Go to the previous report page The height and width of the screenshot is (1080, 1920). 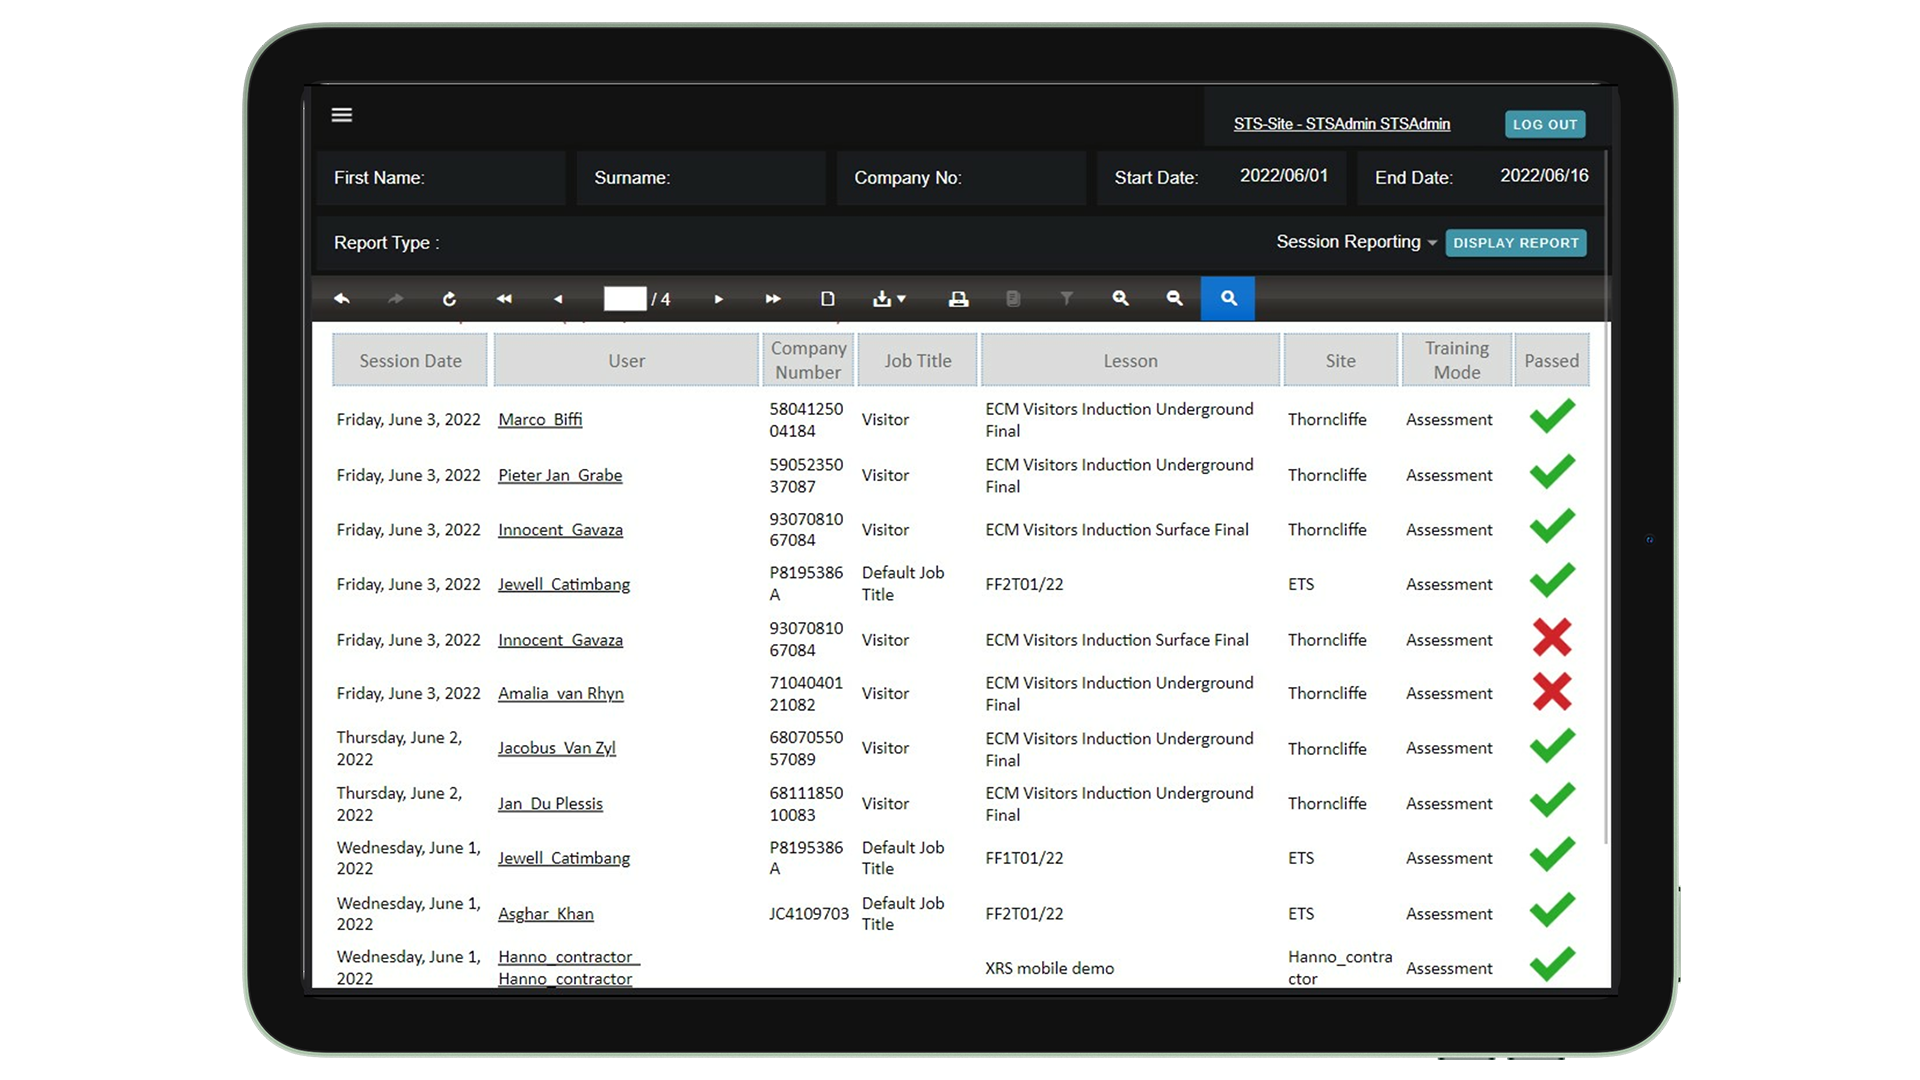tap(558, 299)
